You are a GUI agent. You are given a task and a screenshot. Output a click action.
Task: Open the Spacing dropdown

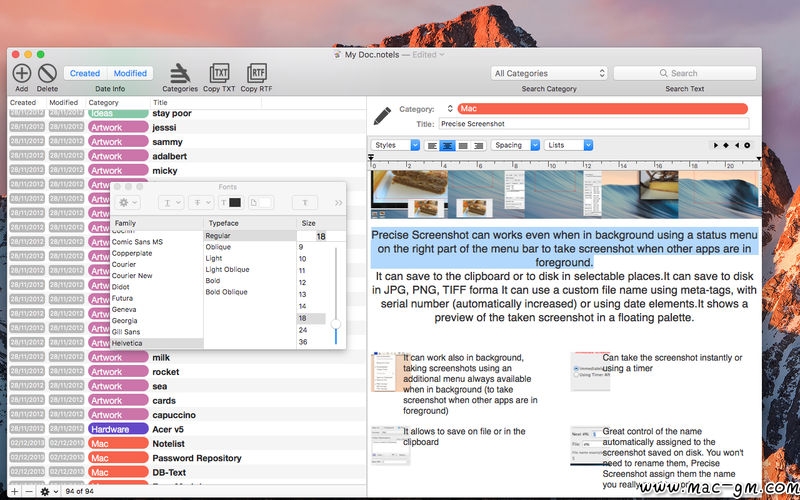point(515,145)
